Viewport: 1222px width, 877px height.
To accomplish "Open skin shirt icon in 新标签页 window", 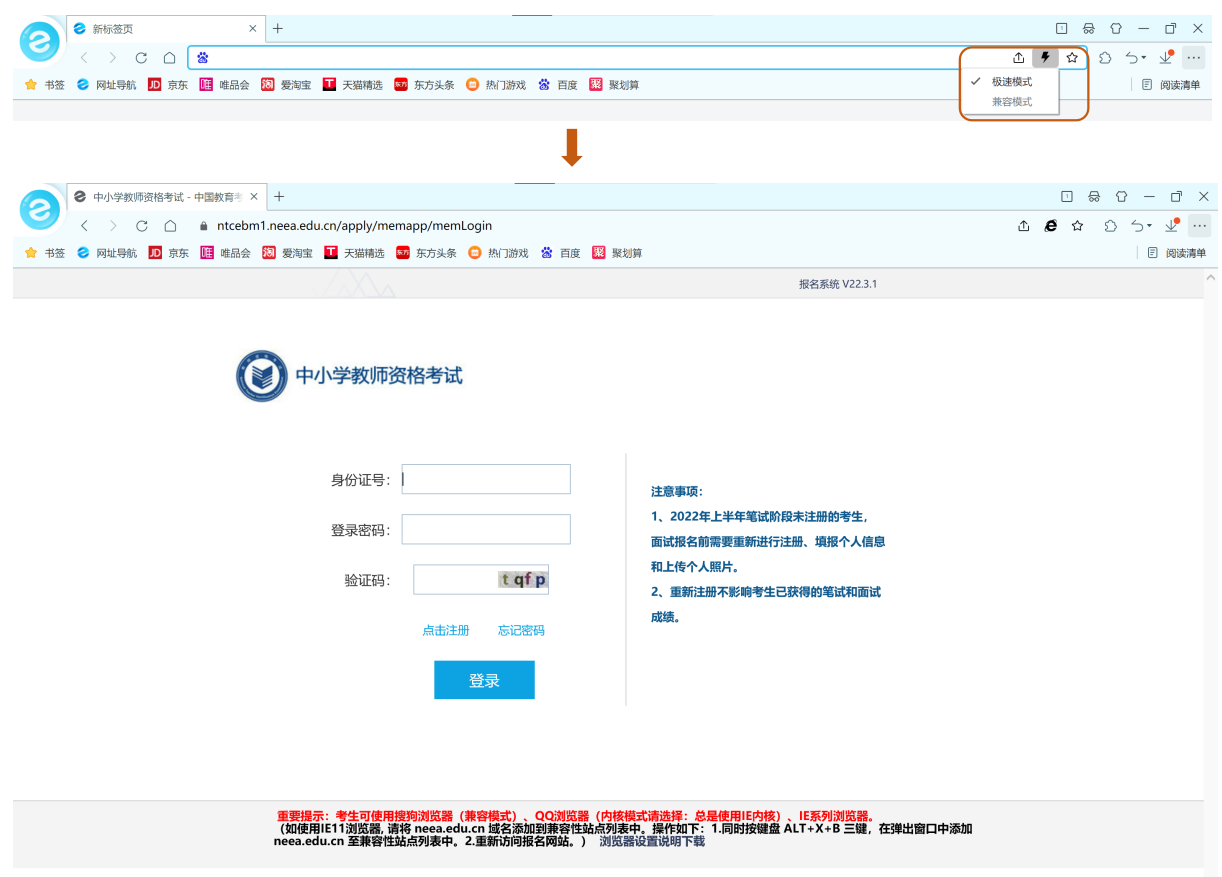I will [x=1116, y=28].
